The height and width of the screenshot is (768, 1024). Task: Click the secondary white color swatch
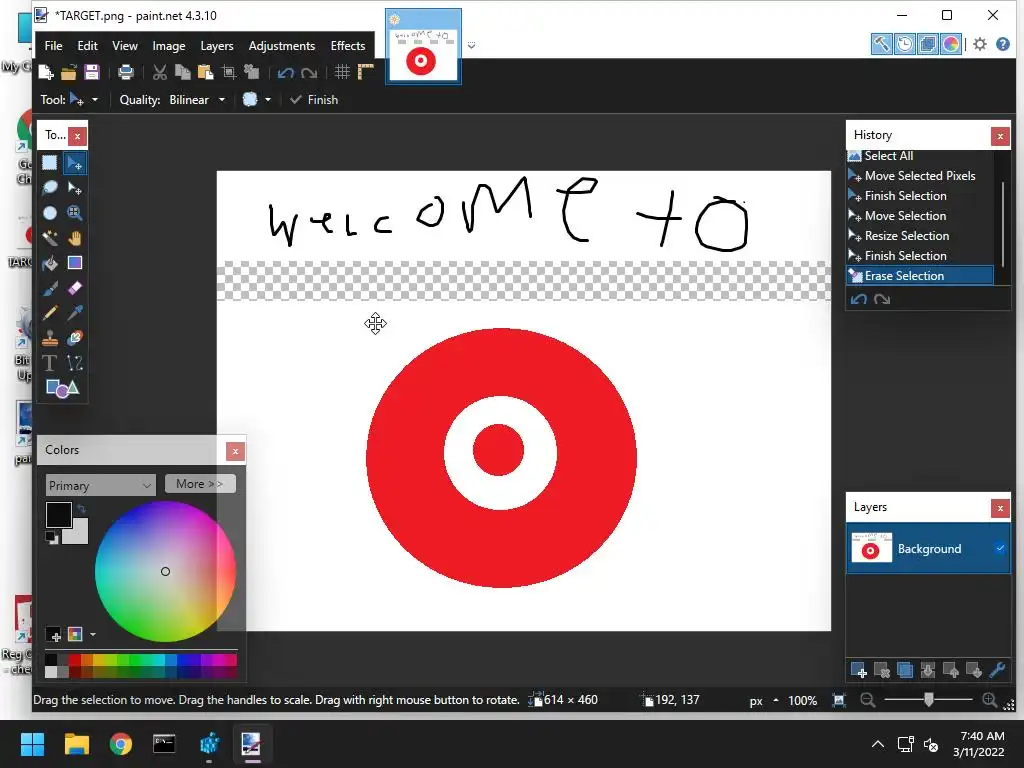point(78,534)
